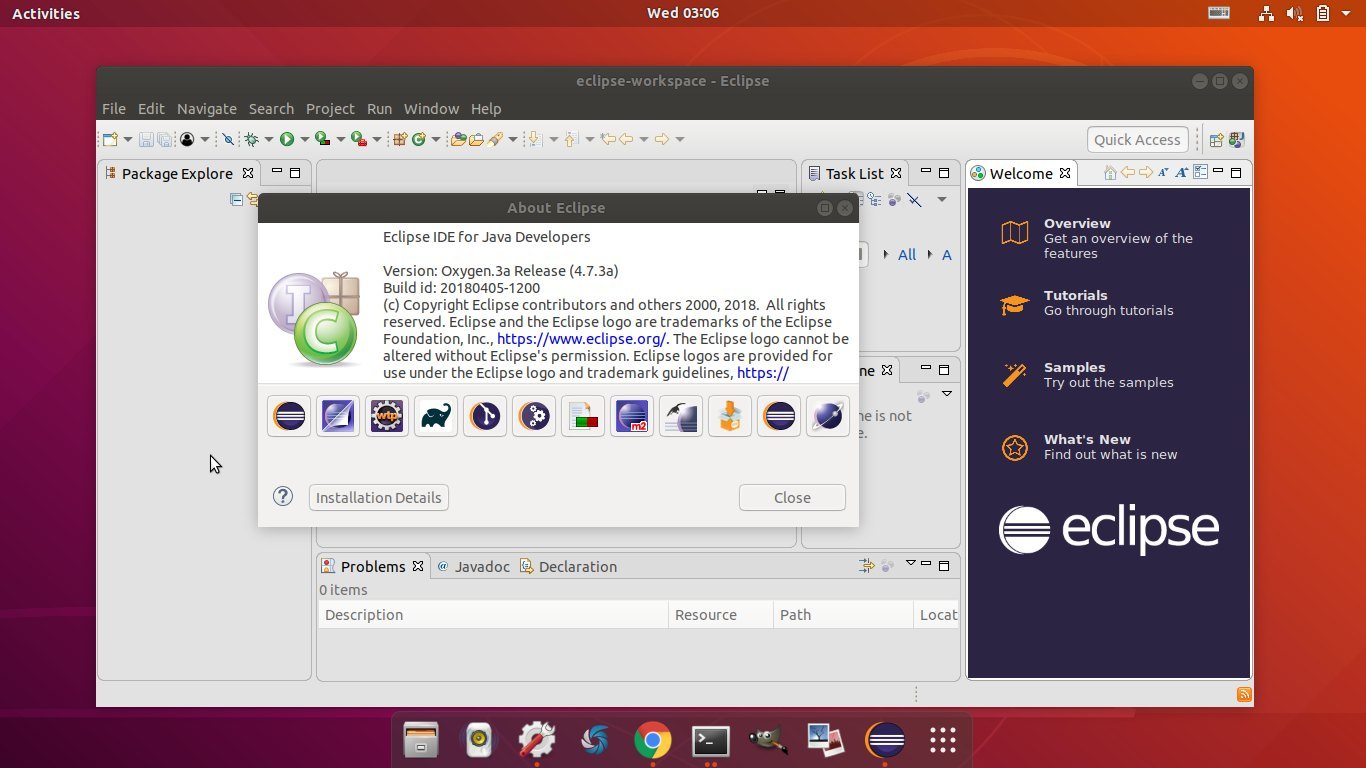Open the Tutorials link on Welcome
1366x768 pixels.
1075,295
